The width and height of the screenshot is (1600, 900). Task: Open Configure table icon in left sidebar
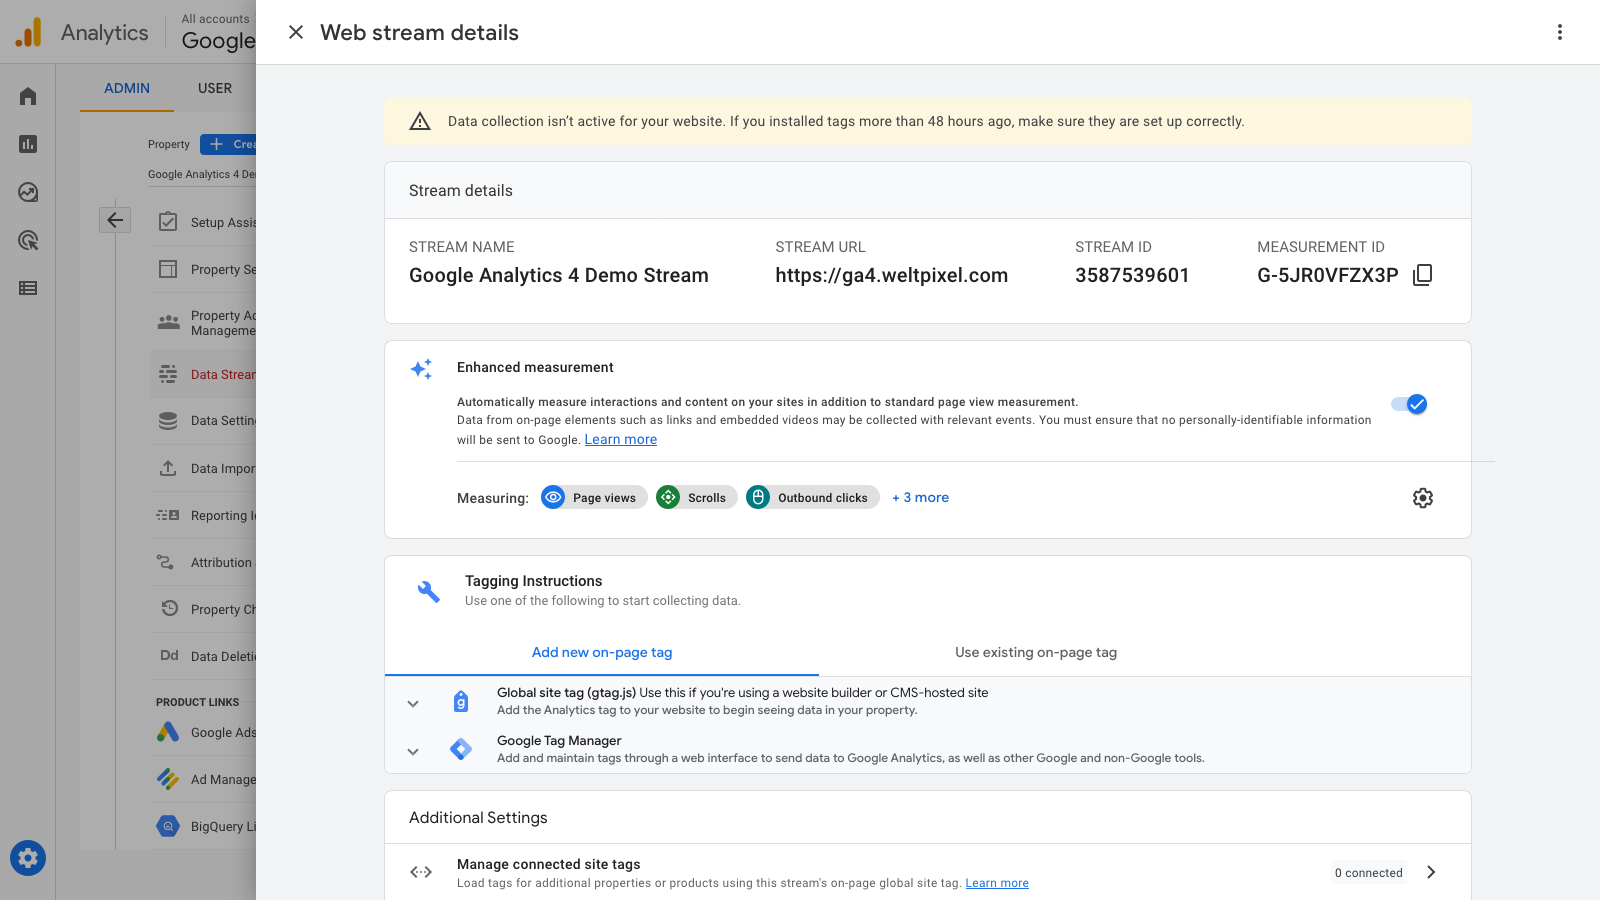[x=28, y=288]
